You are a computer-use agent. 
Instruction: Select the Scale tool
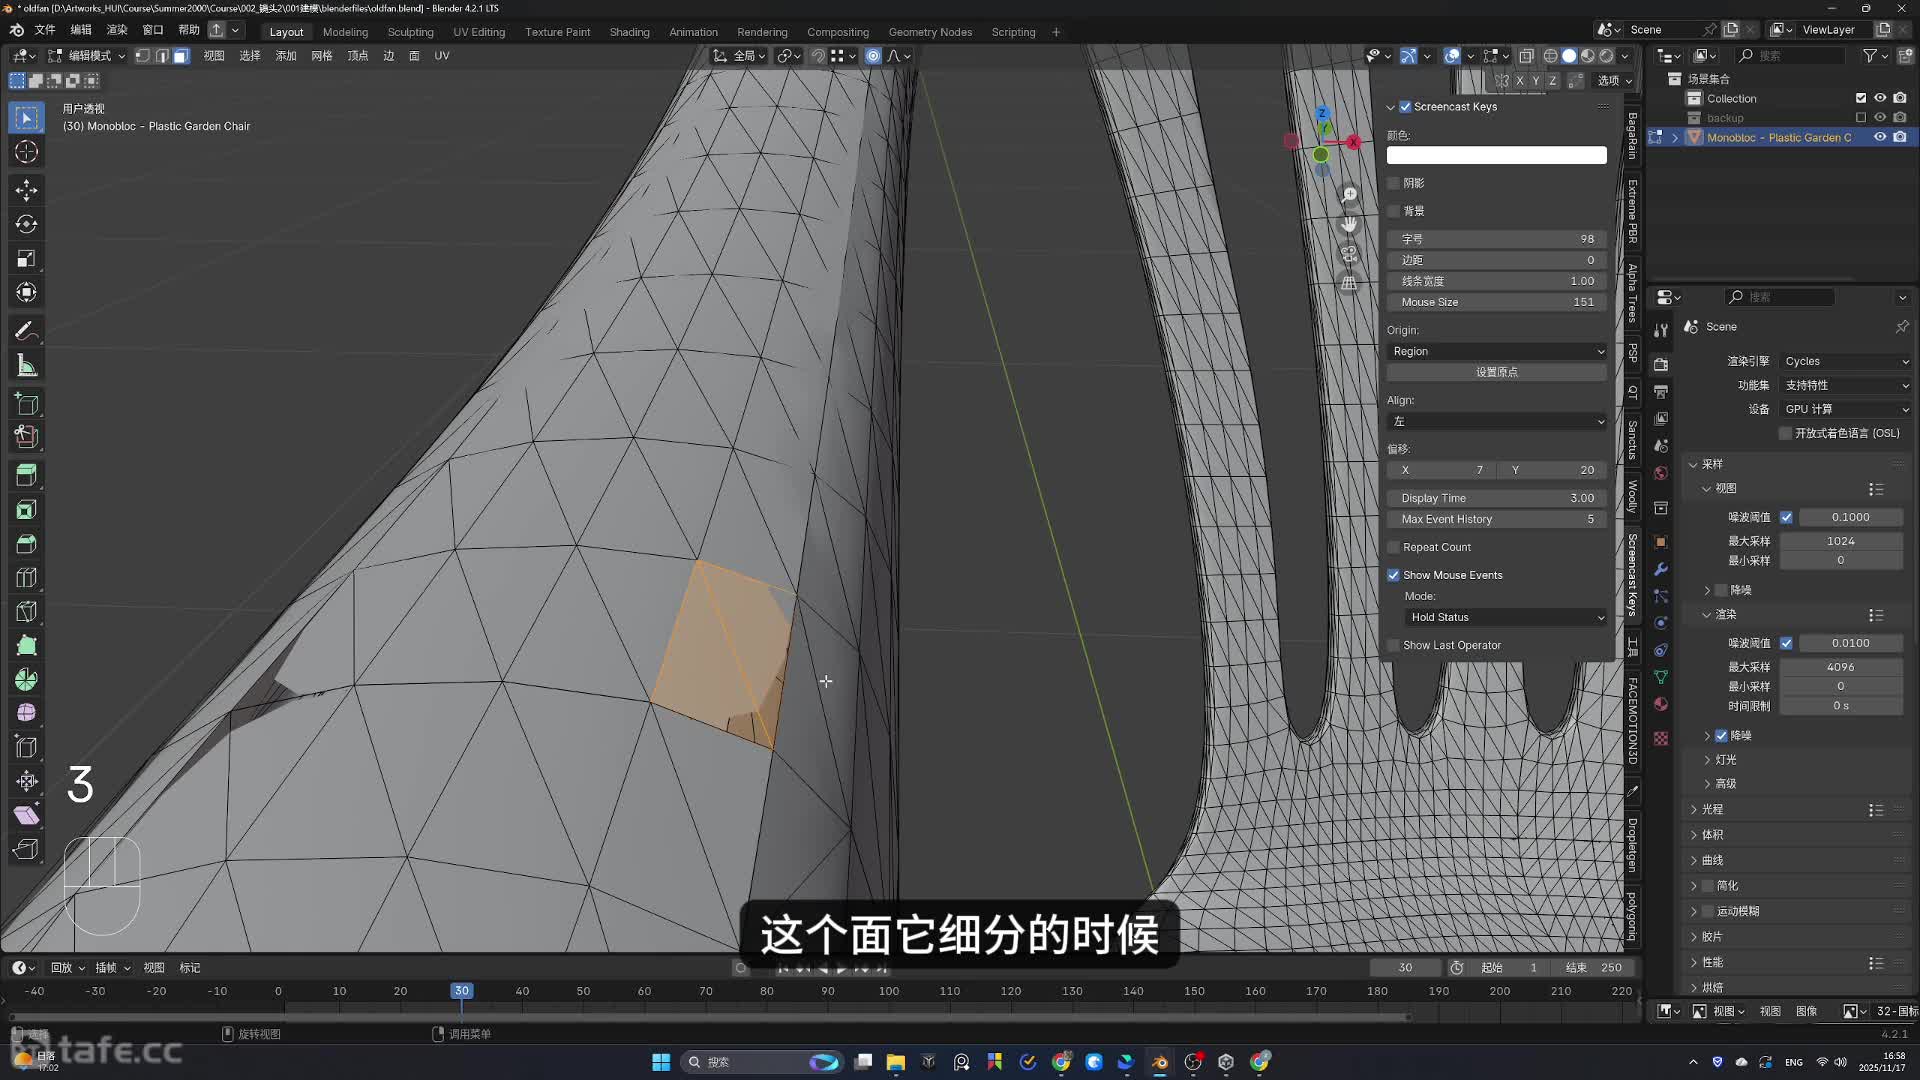tap(27, 259)
